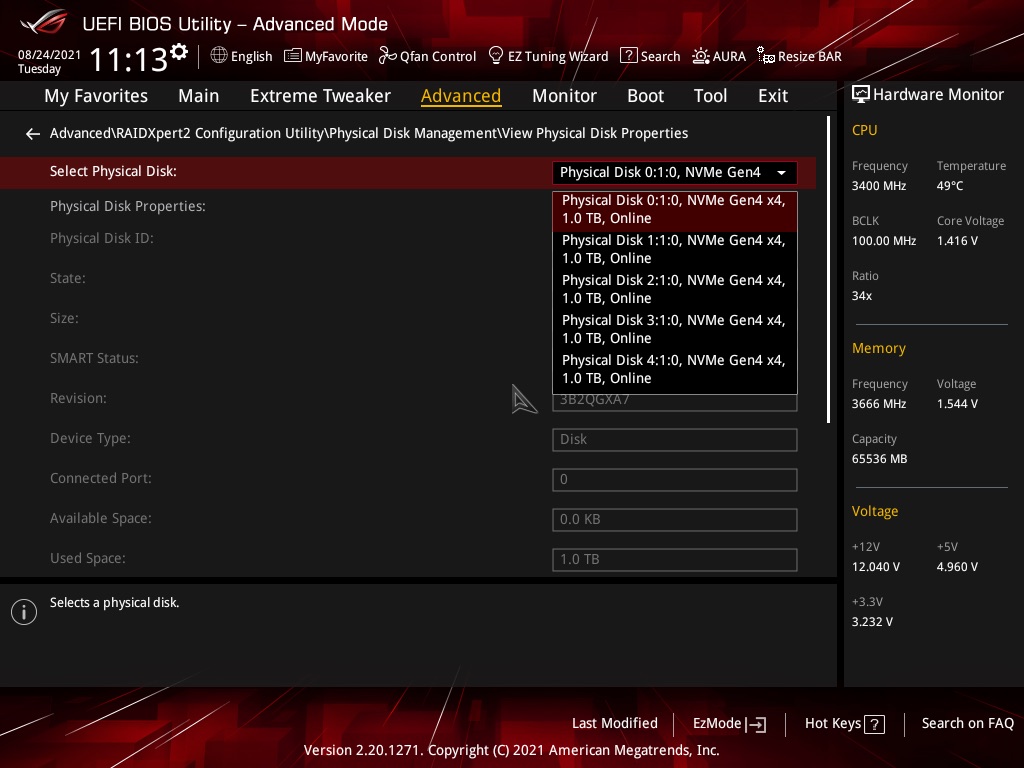Click the CPU frequency value 3400 MHz
Viewport: 1024px width, 768px height.
point(878,186)
